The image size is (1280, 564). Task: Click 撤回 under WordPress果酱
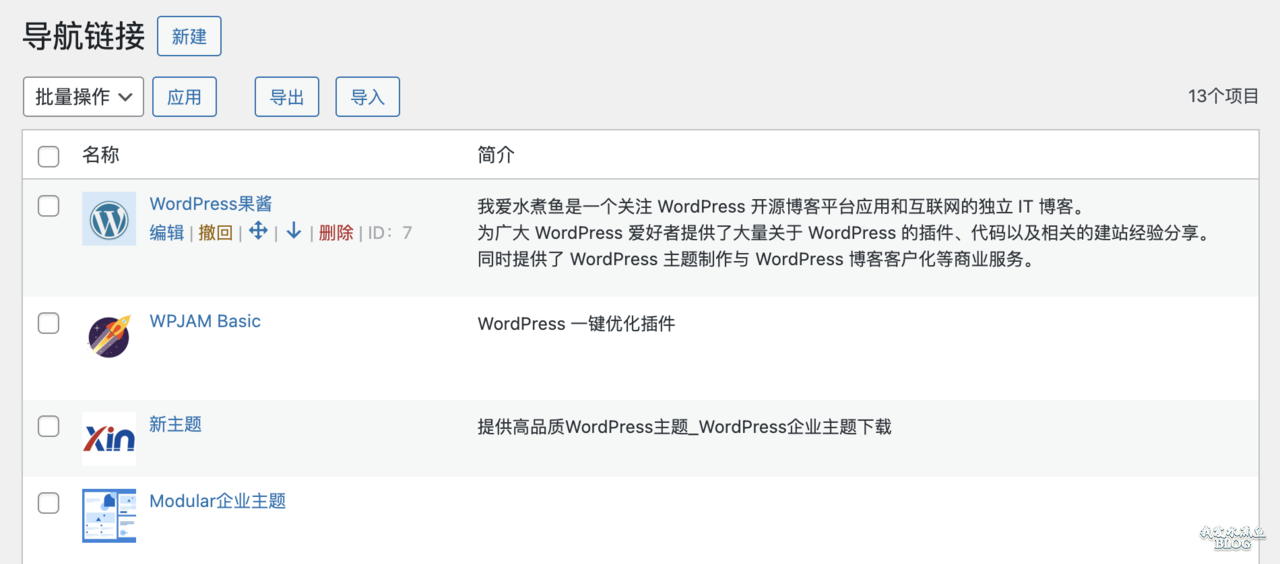215,233
